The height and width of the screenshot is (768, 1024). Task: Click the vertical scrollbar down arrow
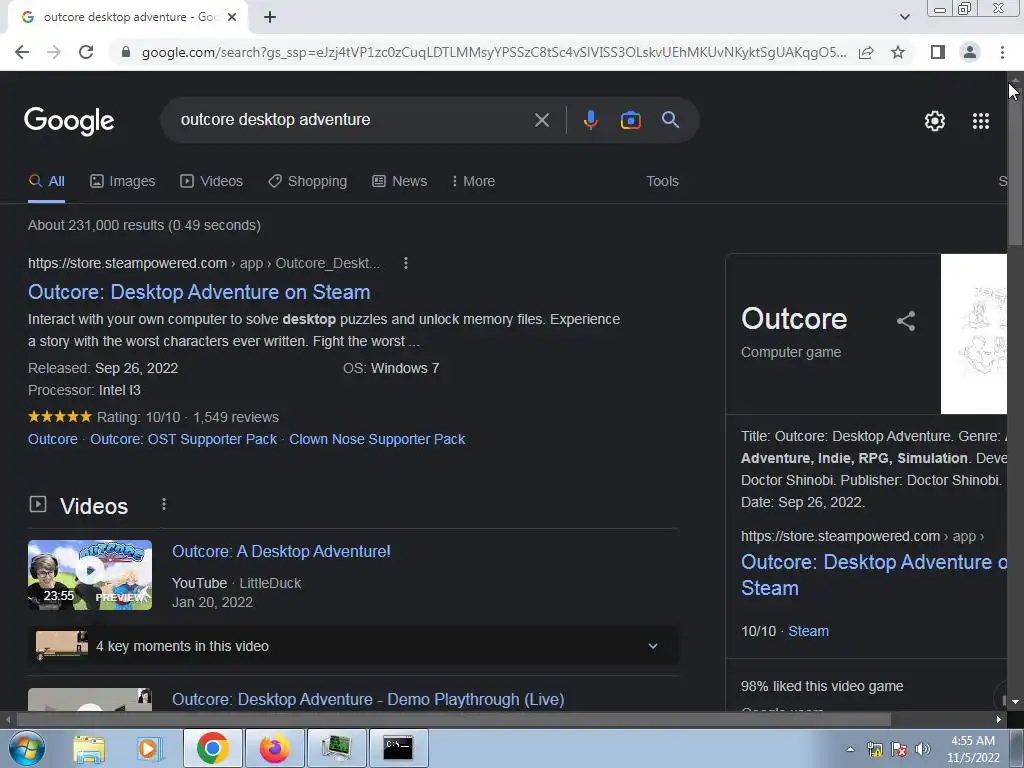[1015, 702]
